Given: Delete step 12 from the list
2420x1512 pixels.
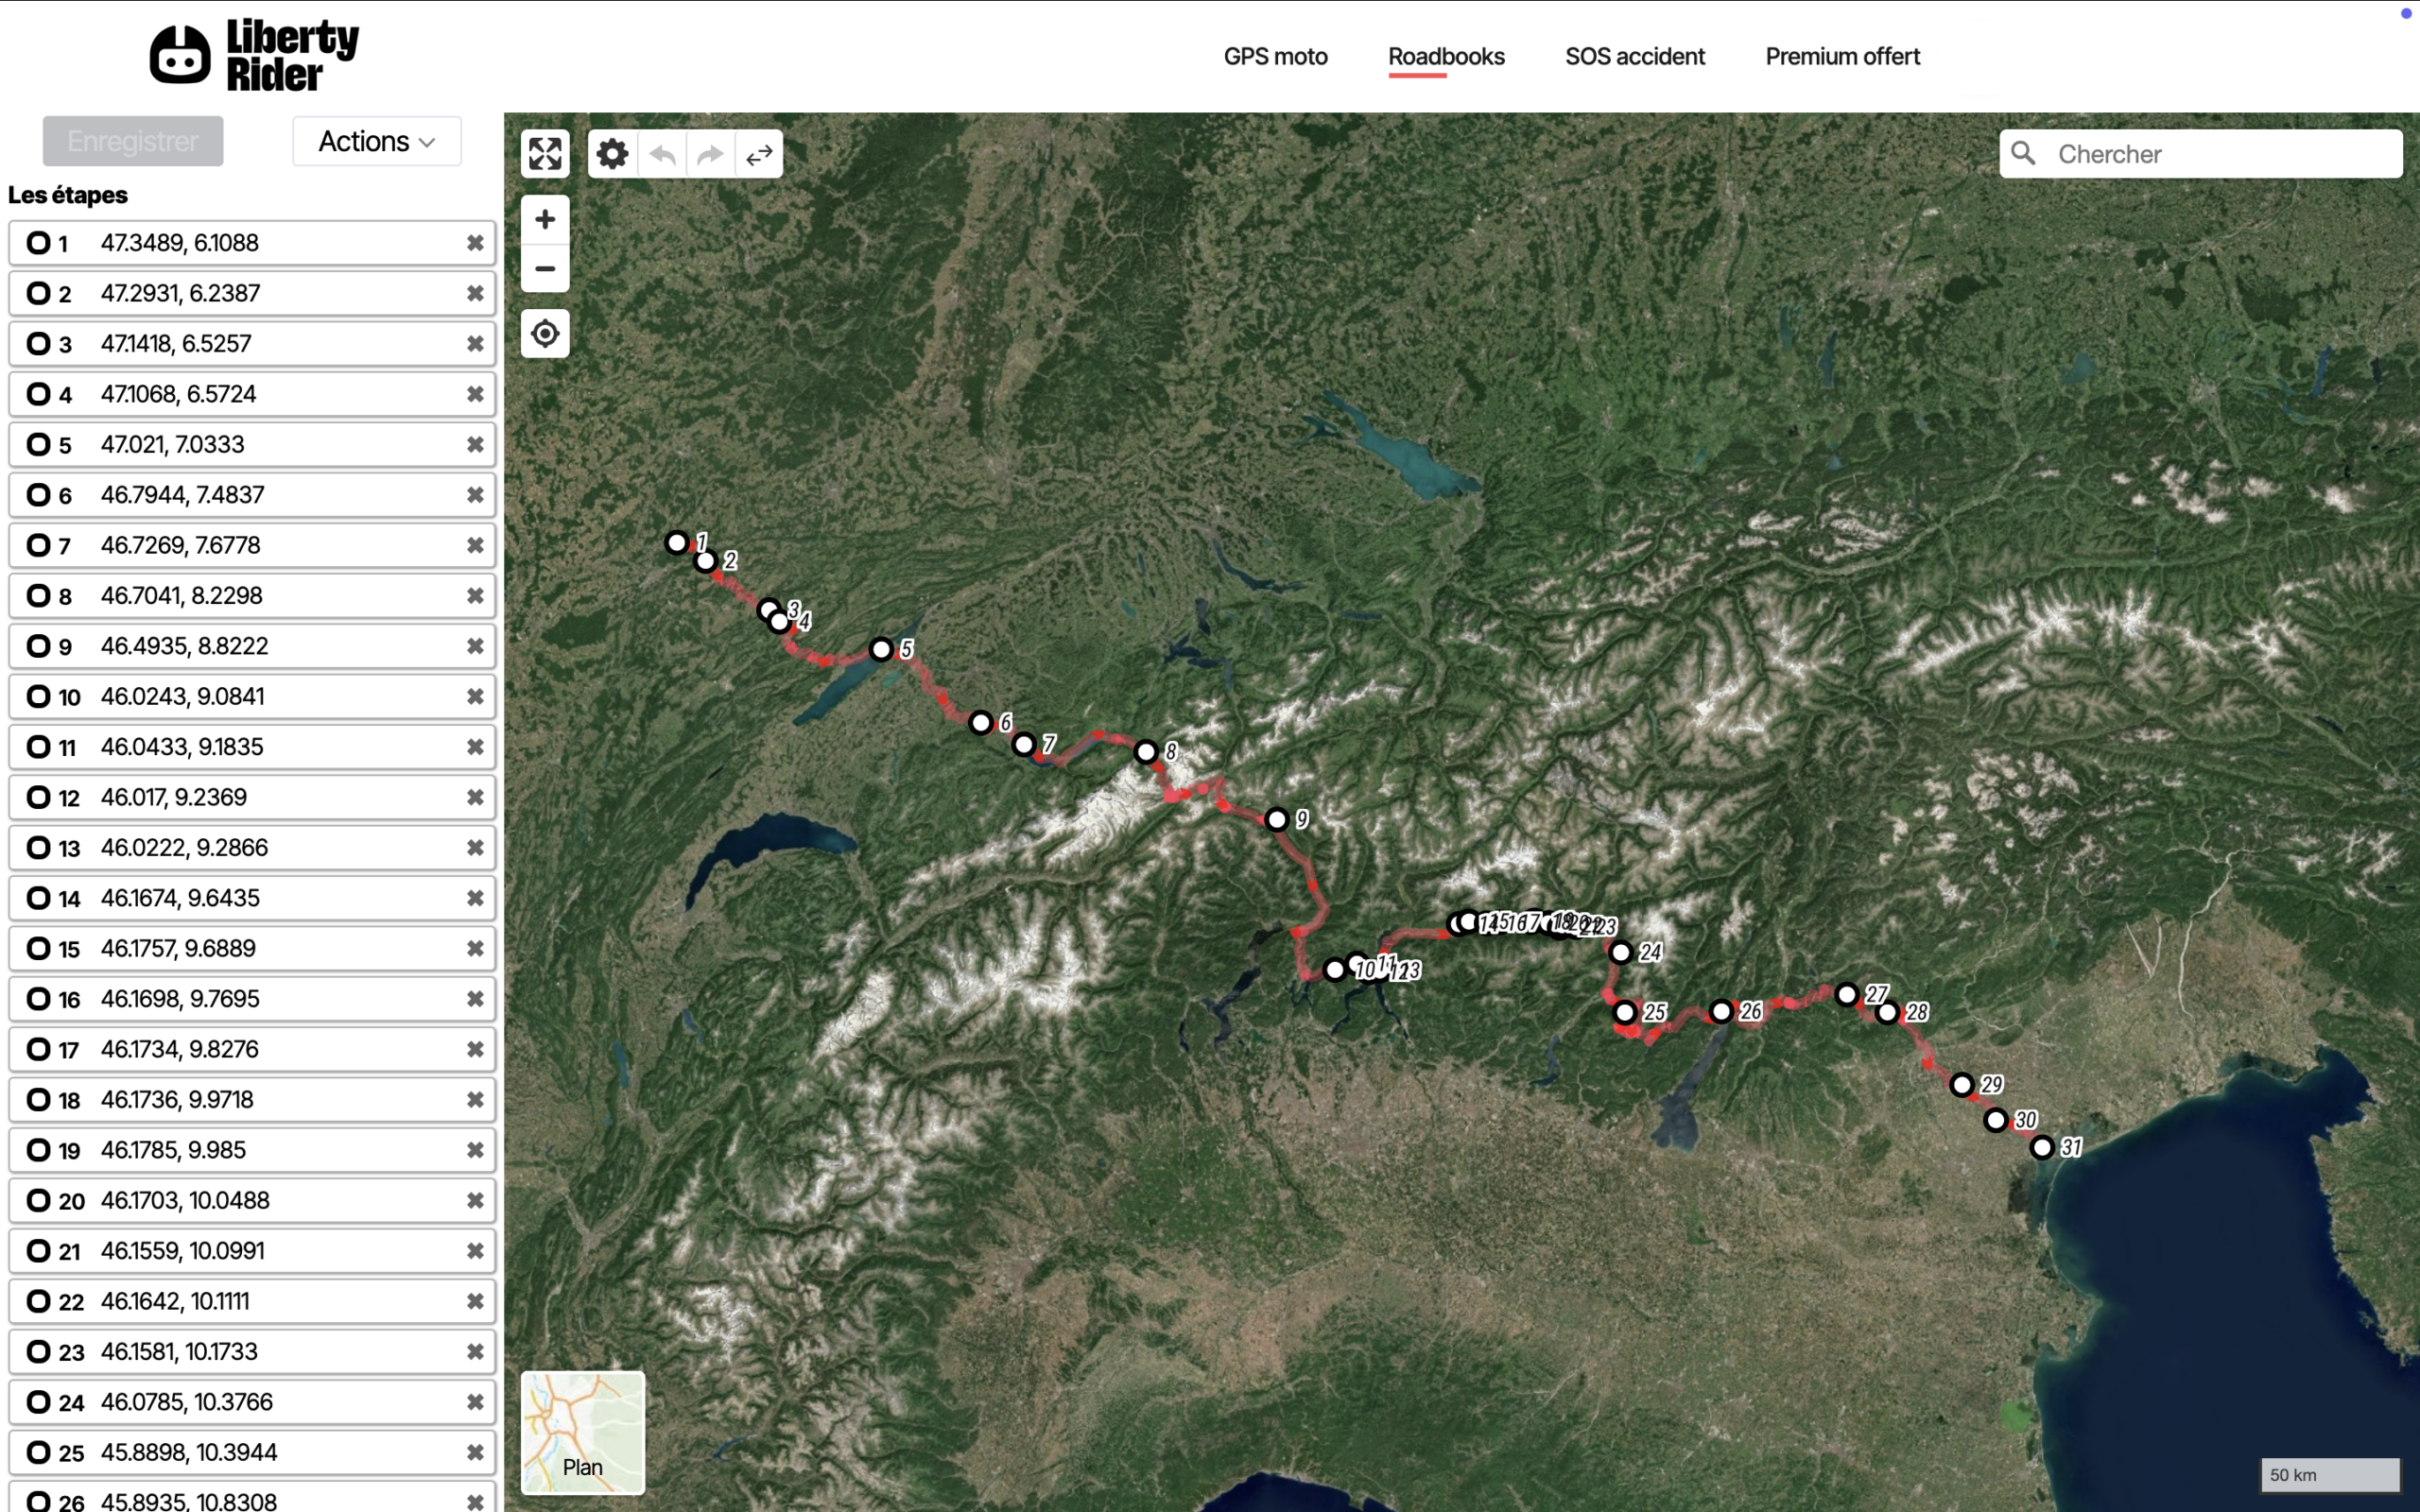Looking at the screenshot, I should [x=475, y=797].
